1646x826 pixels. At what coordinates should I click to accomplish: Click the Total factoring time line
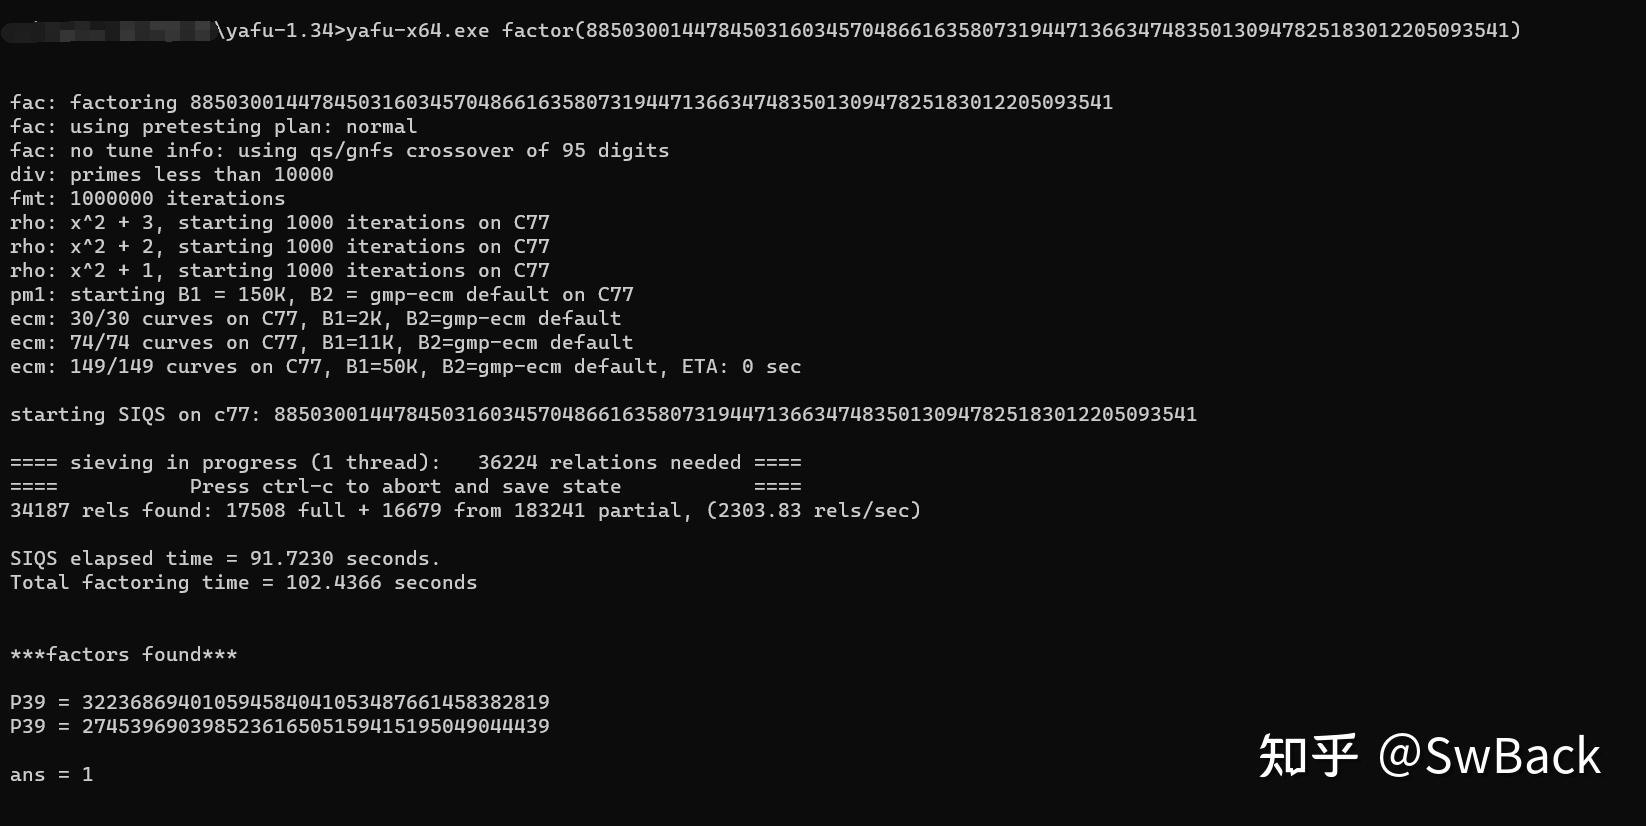tap(244, 582)
